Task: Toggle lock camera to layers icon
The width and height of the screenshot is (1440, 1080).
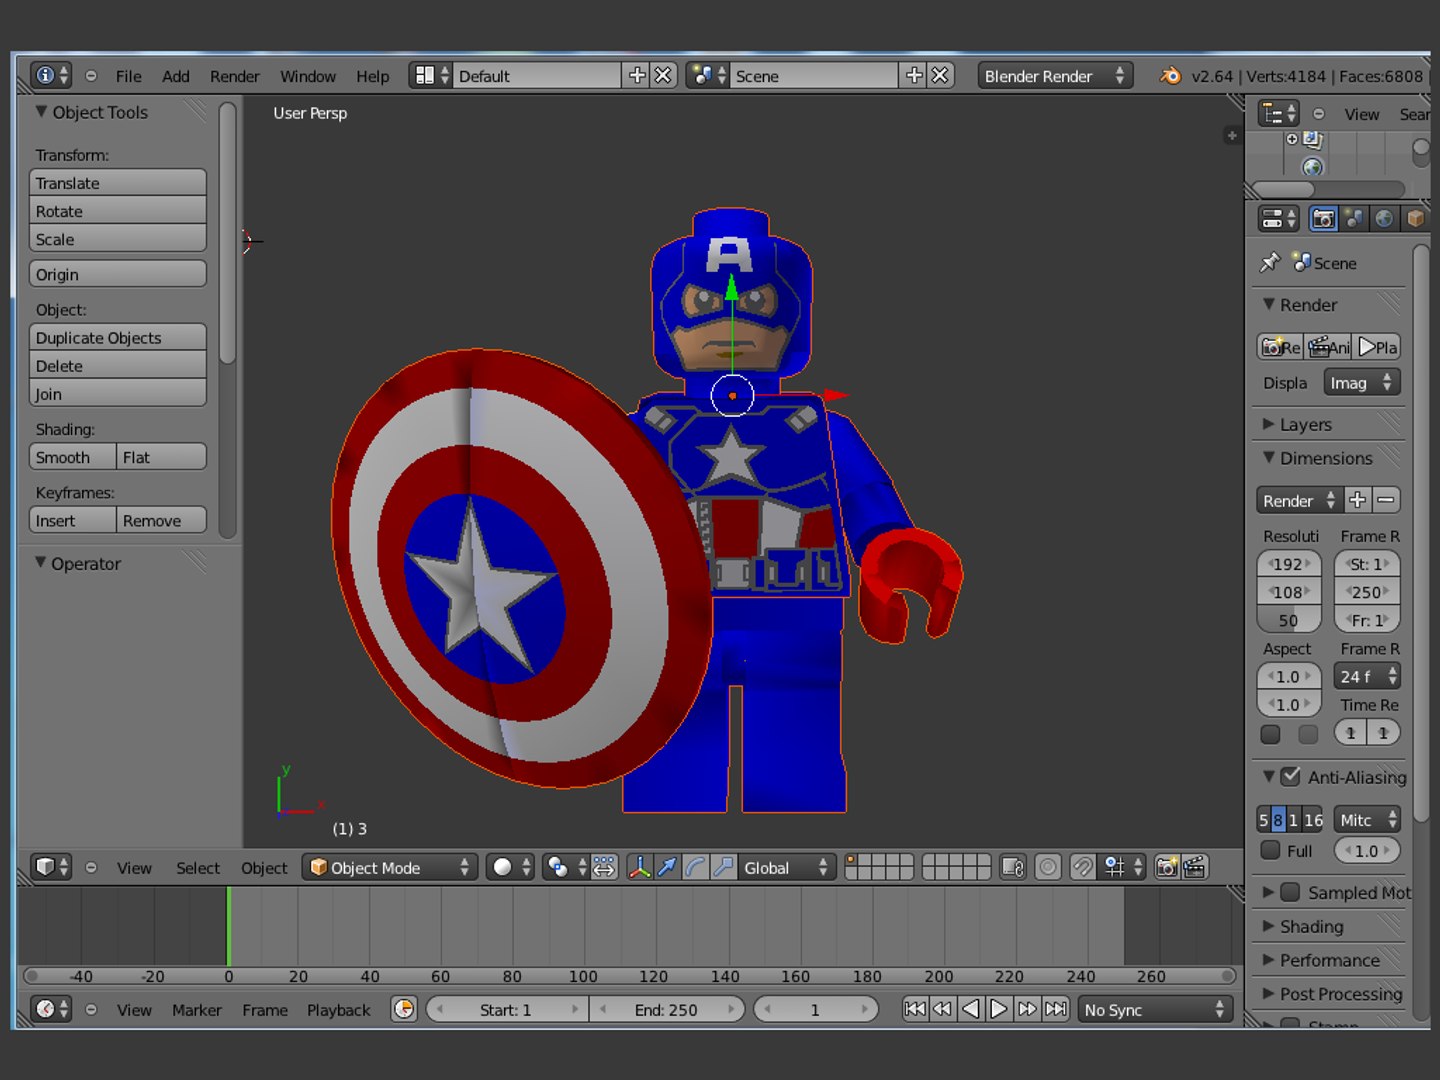Action: point(1013,867)
